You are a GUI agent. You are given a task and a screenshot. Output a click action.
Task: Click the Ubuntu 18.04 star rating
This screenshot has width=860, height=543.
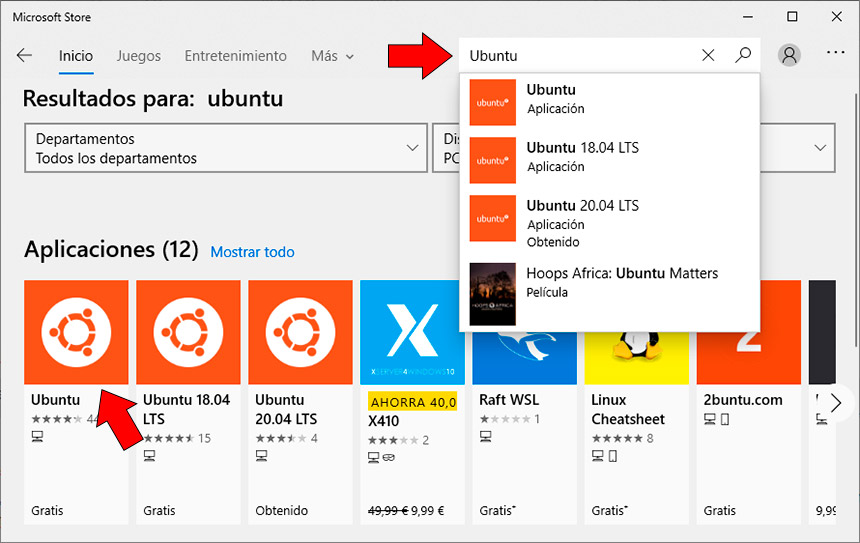click(x=169, y=438)
